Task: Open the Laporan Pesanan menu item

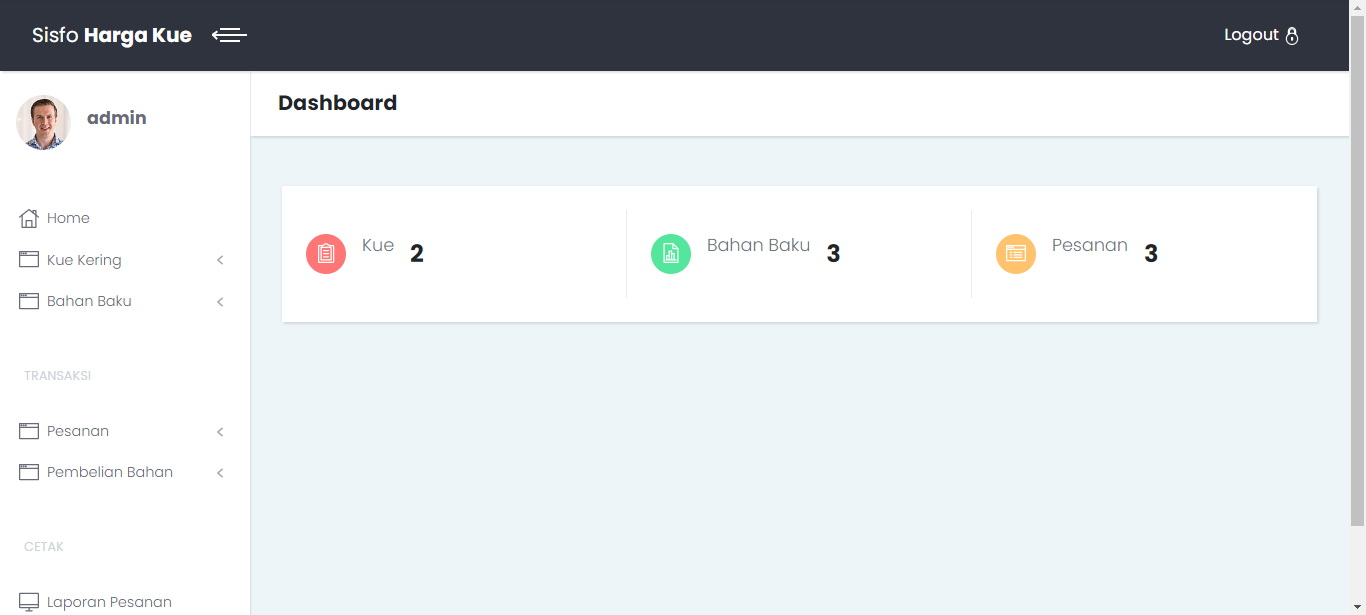Action: [109, 602]
